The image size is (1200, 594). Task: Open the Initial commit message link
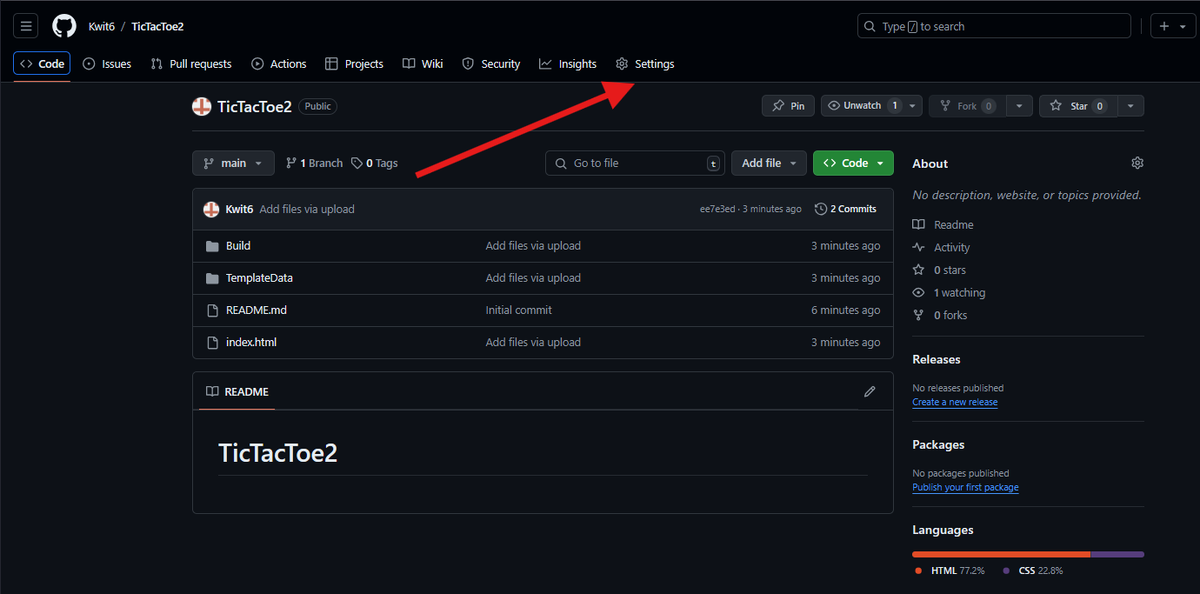(x=518, y=310)
